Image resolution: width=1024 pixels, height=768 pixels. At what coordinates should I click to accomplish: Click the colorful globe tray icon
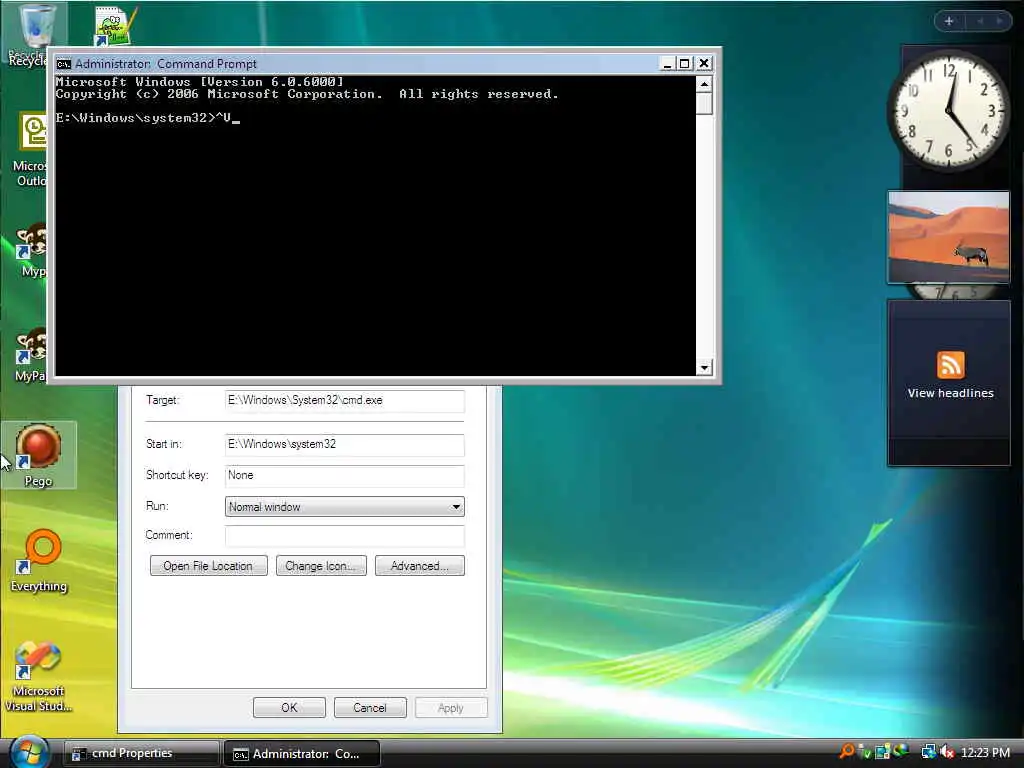point(901,751)
